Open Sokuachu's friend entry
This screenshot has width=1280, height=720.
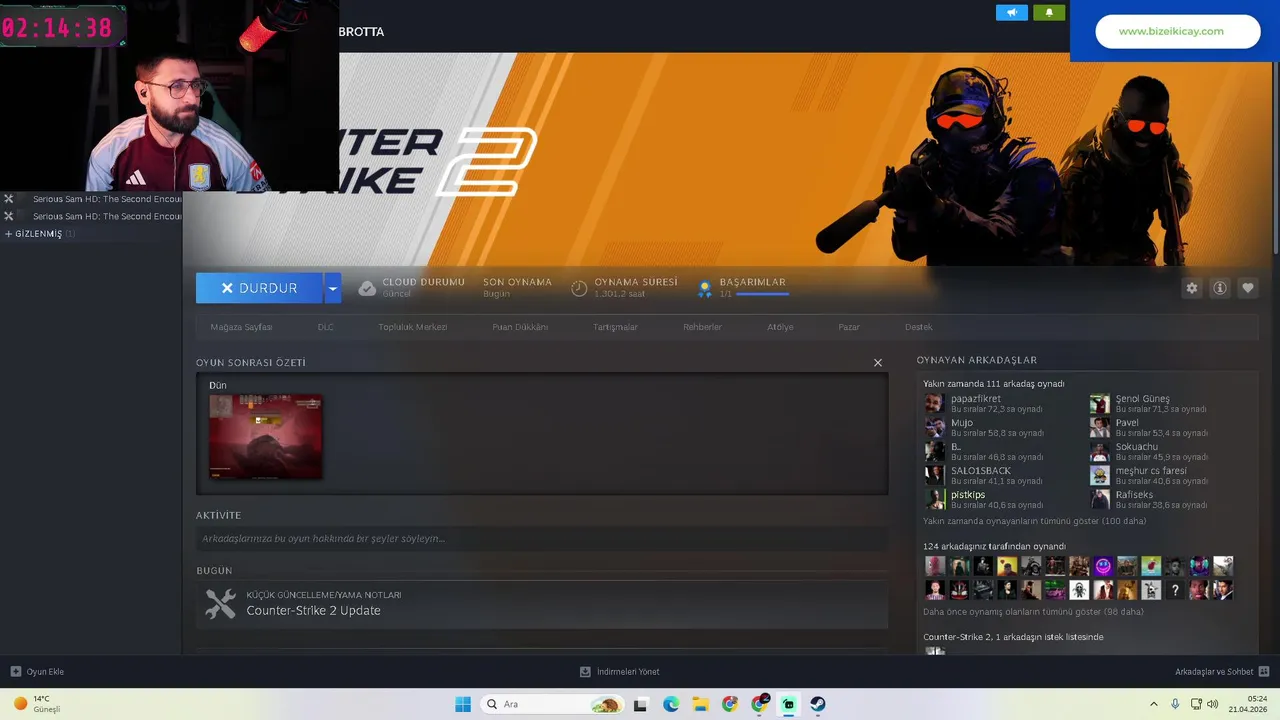(x=1148, y=451)
